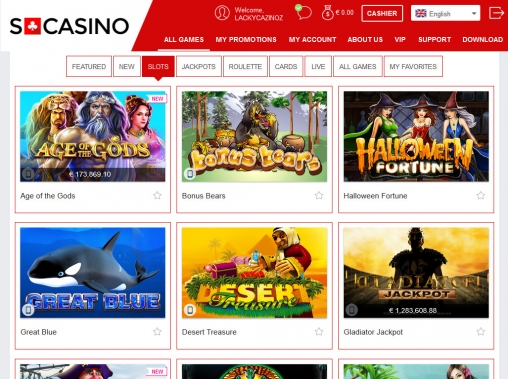The image size is (508, 379).
Task: Launch the Great Blue game thumbnail
Action: click(93, 273)
